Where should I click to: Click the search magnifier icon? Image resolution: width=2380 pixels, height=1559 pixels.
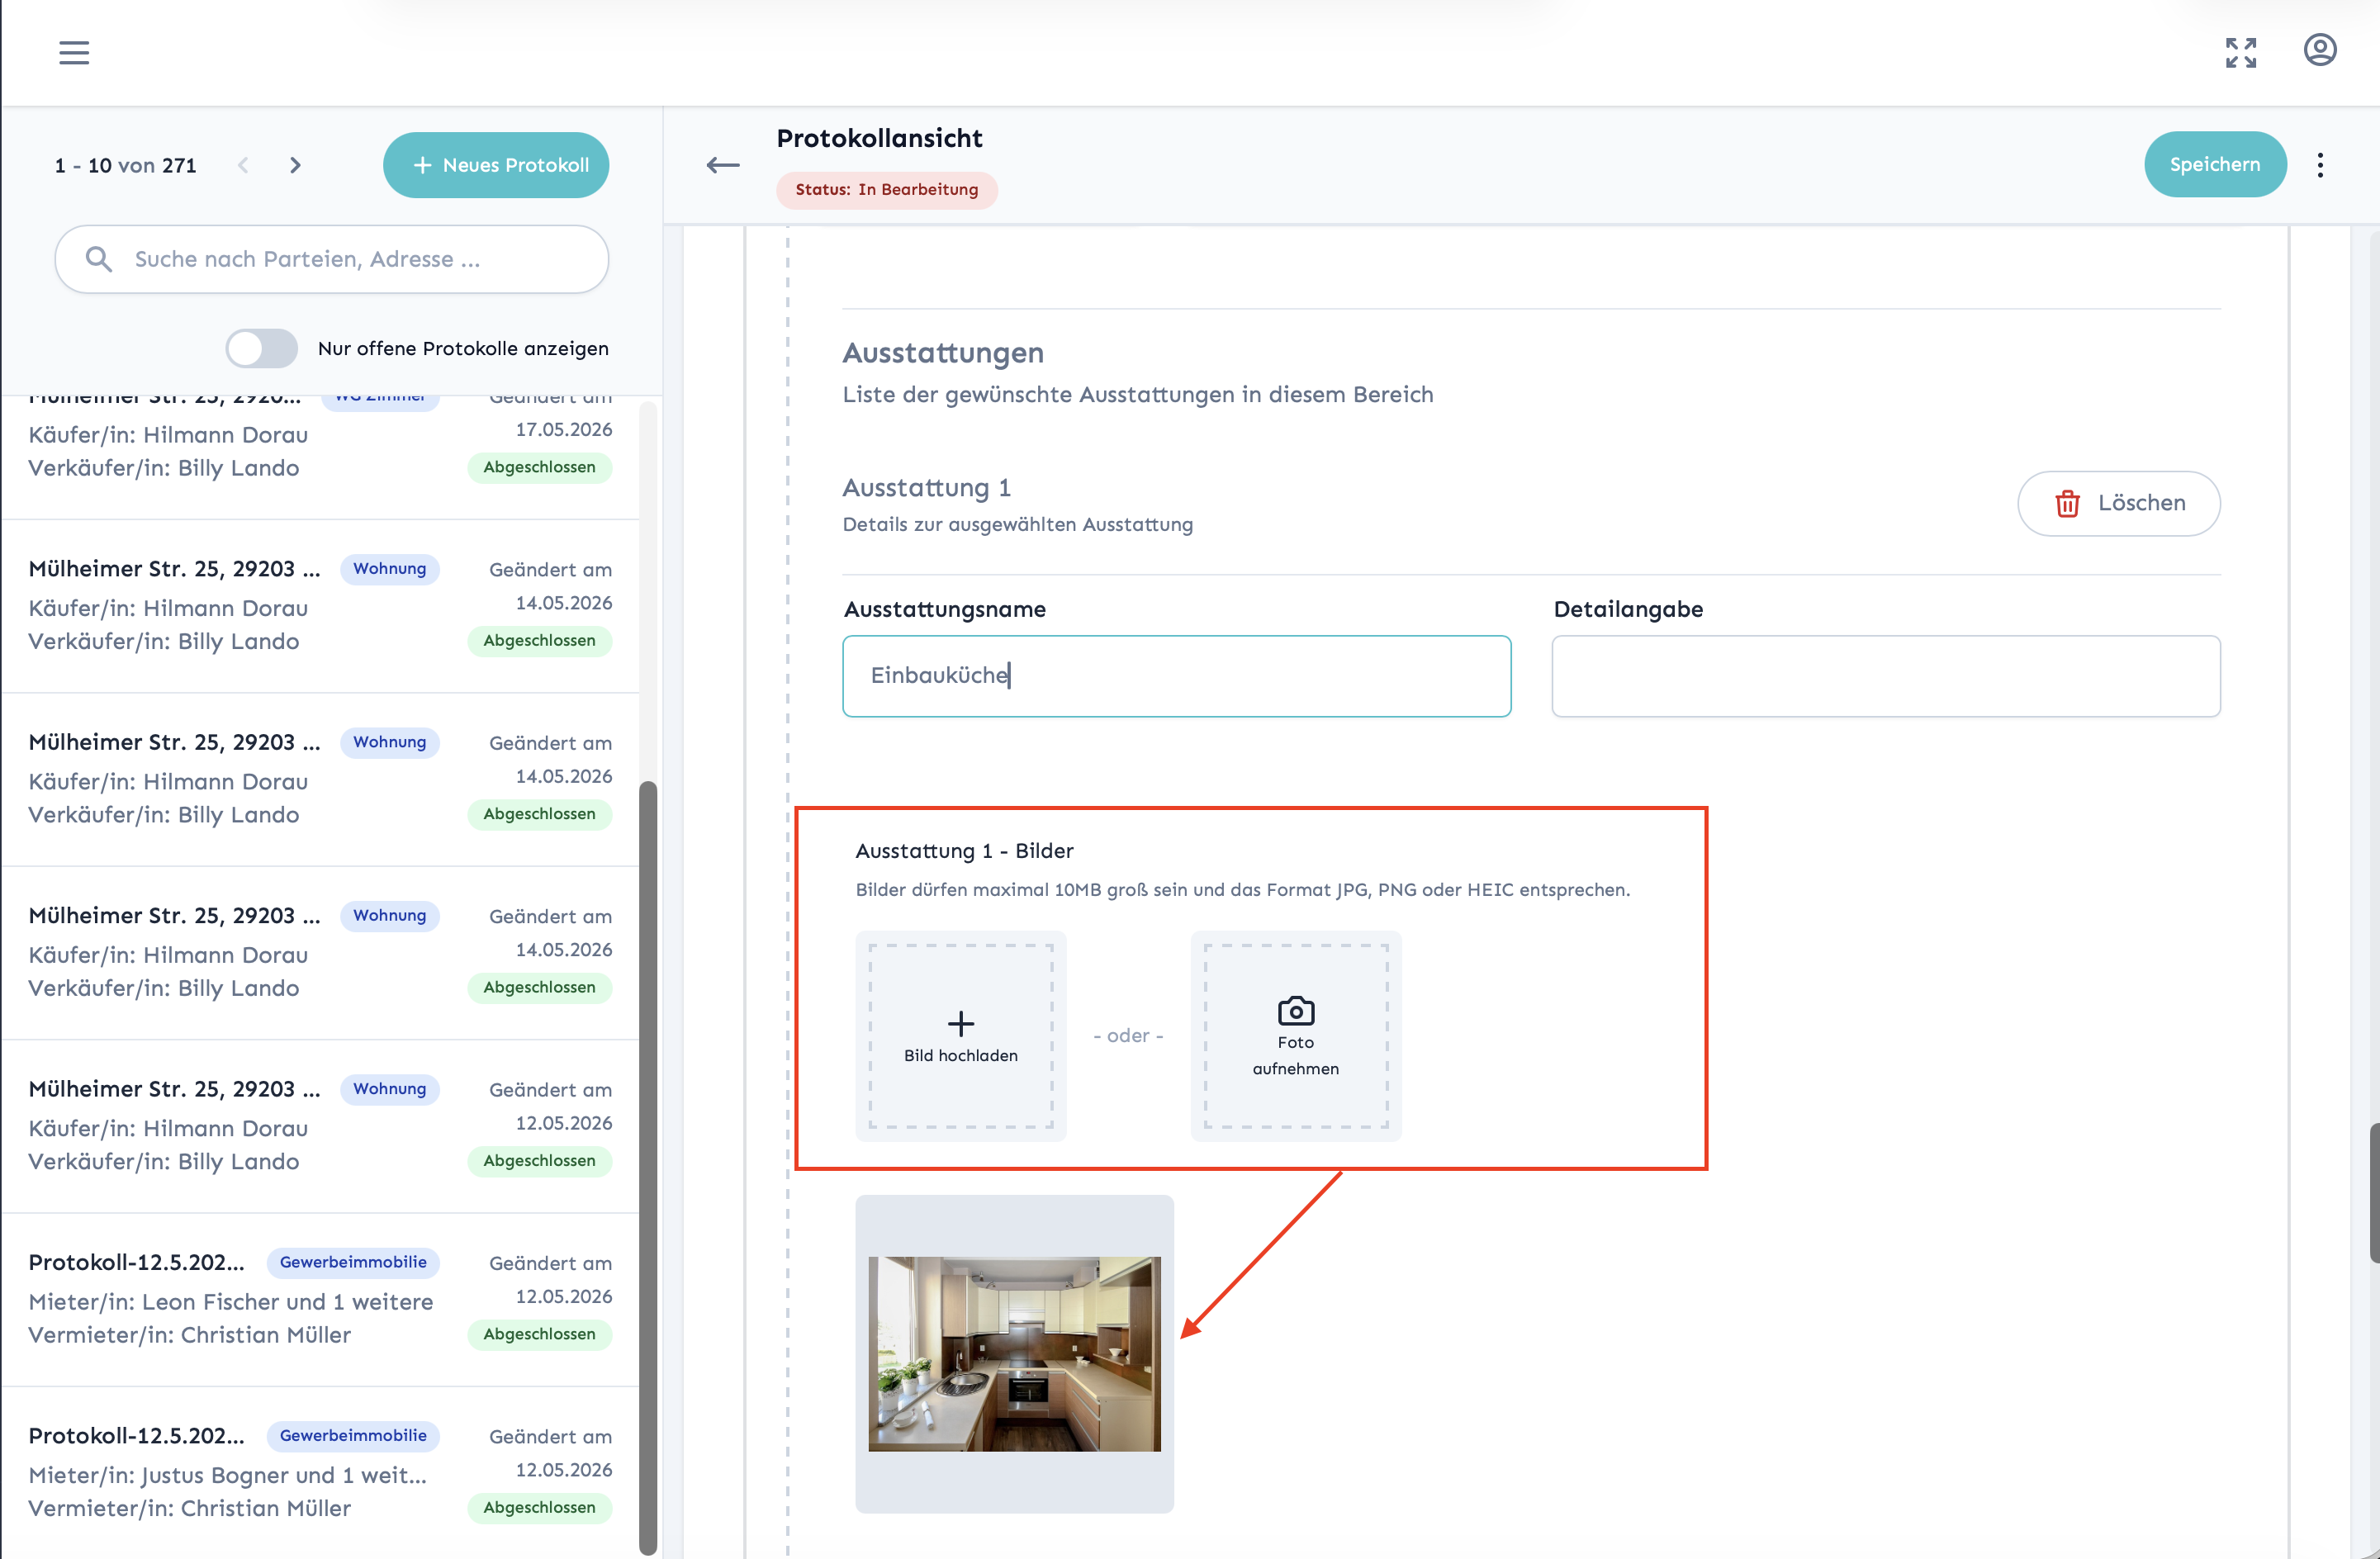[x=98, y=259]
